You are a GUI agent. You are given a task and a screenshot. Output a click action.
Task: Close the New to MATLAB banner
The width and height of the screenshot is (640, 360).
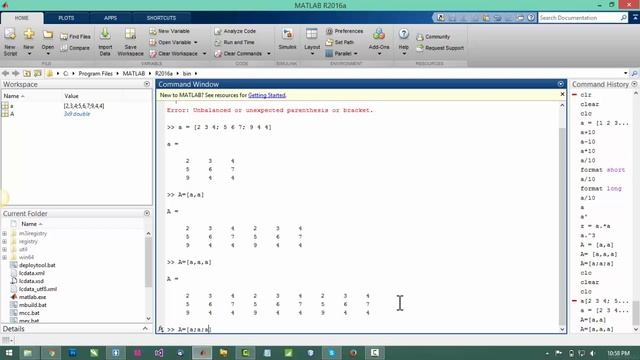coord(562,94)
